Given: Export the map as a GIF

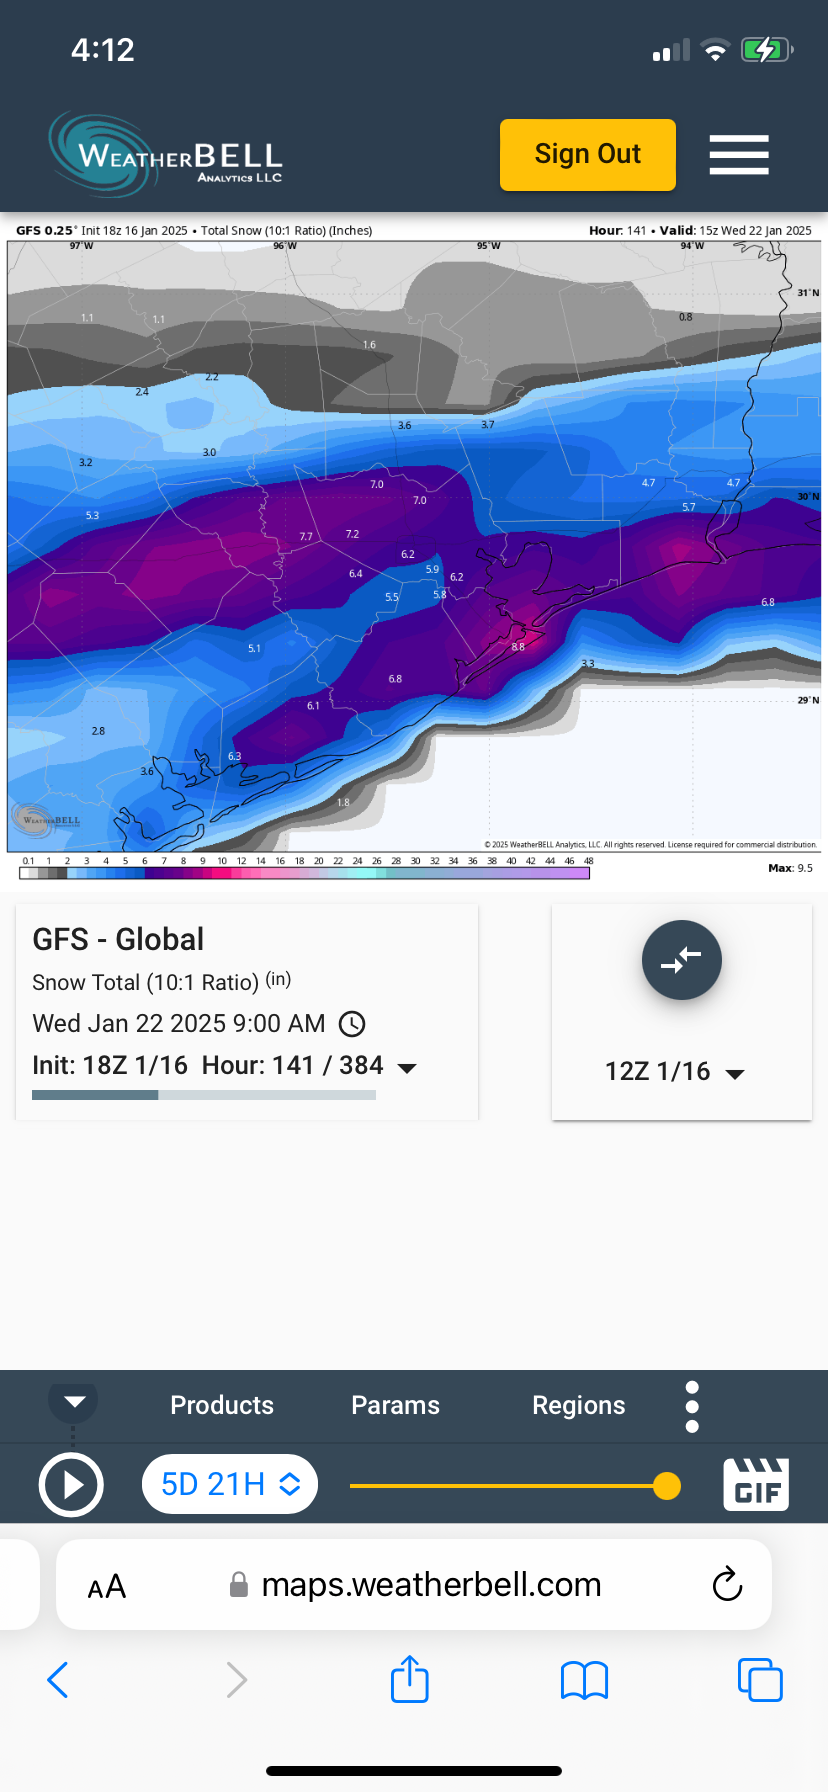Looking at the screenshot, I should pyautogui.click(x=756, y=1484).
